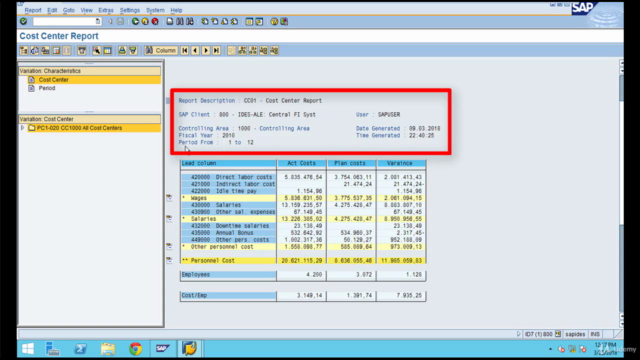
Task: Collapse the Personnel Cost total row icon
Action: pos(169,260)
